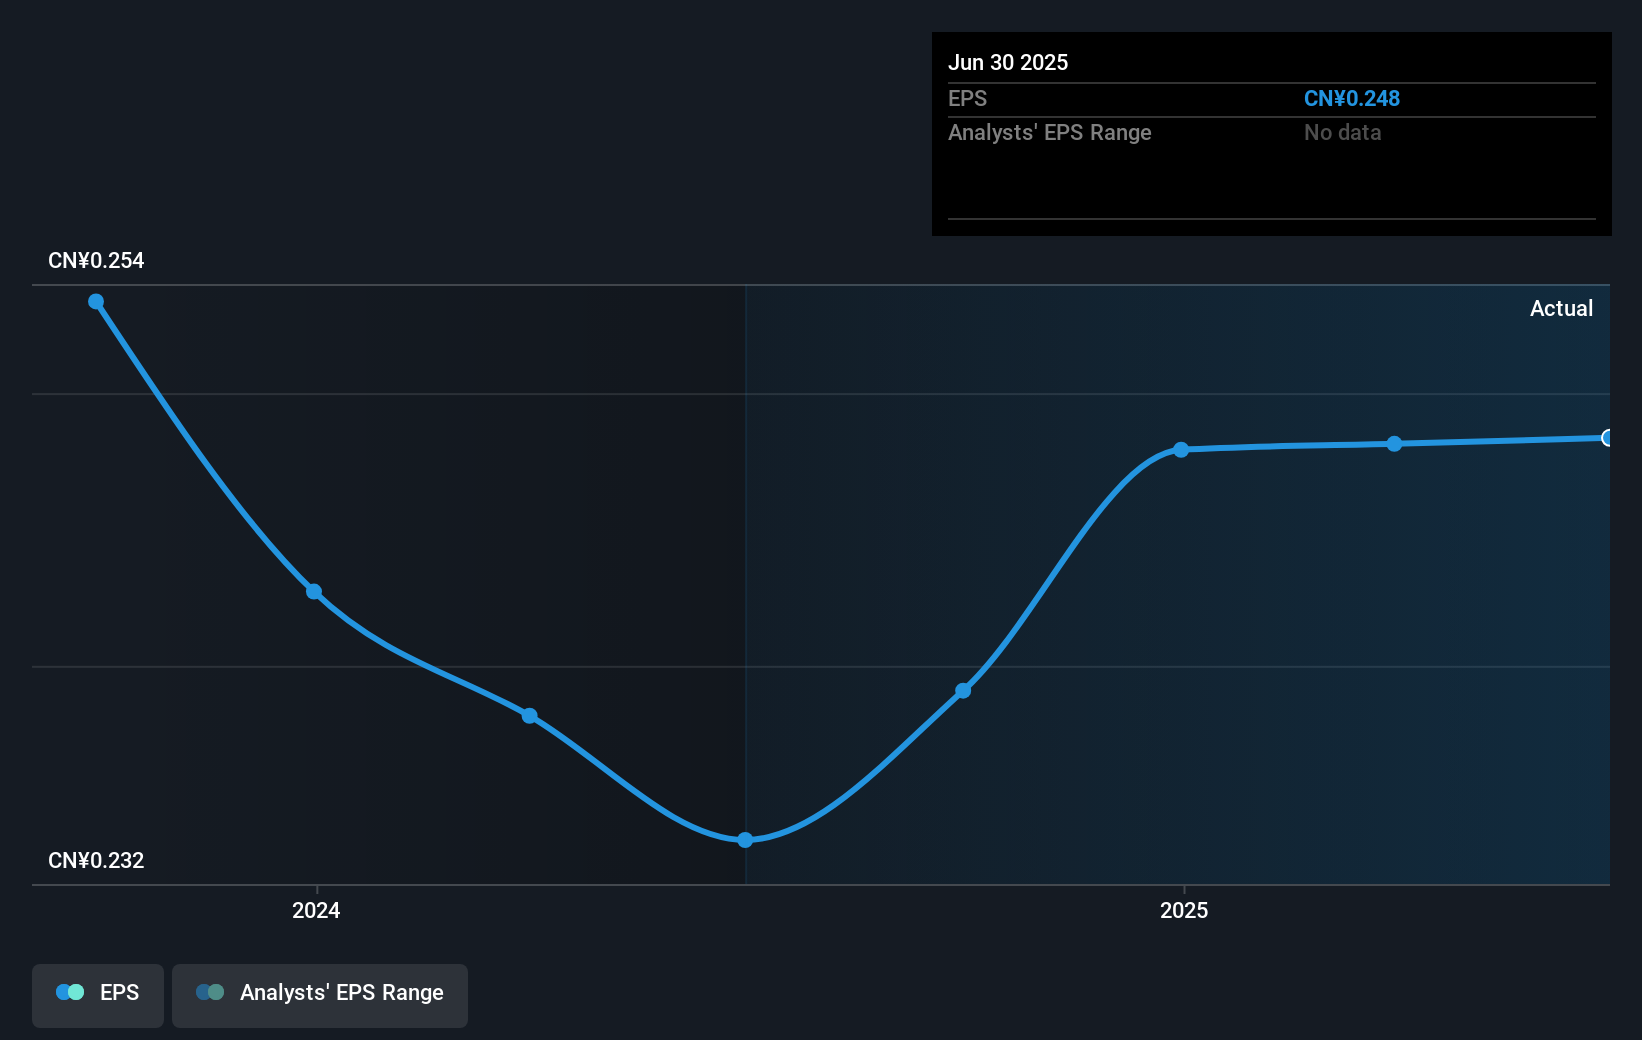Click the CN¥0.232 y-axis label

point(96,861)
